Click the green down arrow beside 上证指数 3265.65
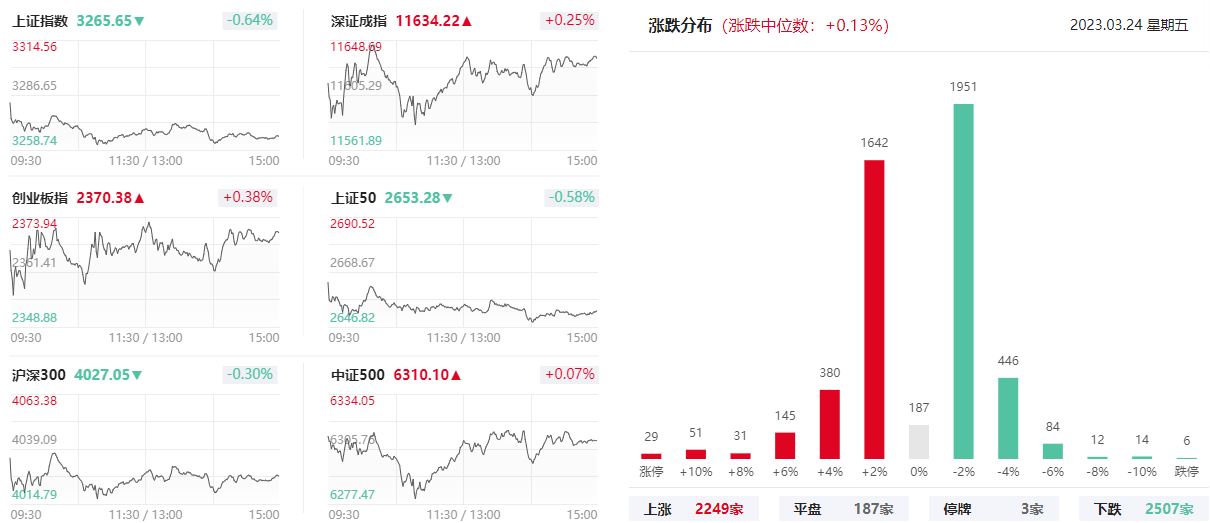Image resolution: width=1210 pixels, height=523 pixels. [x=139, y=21]
